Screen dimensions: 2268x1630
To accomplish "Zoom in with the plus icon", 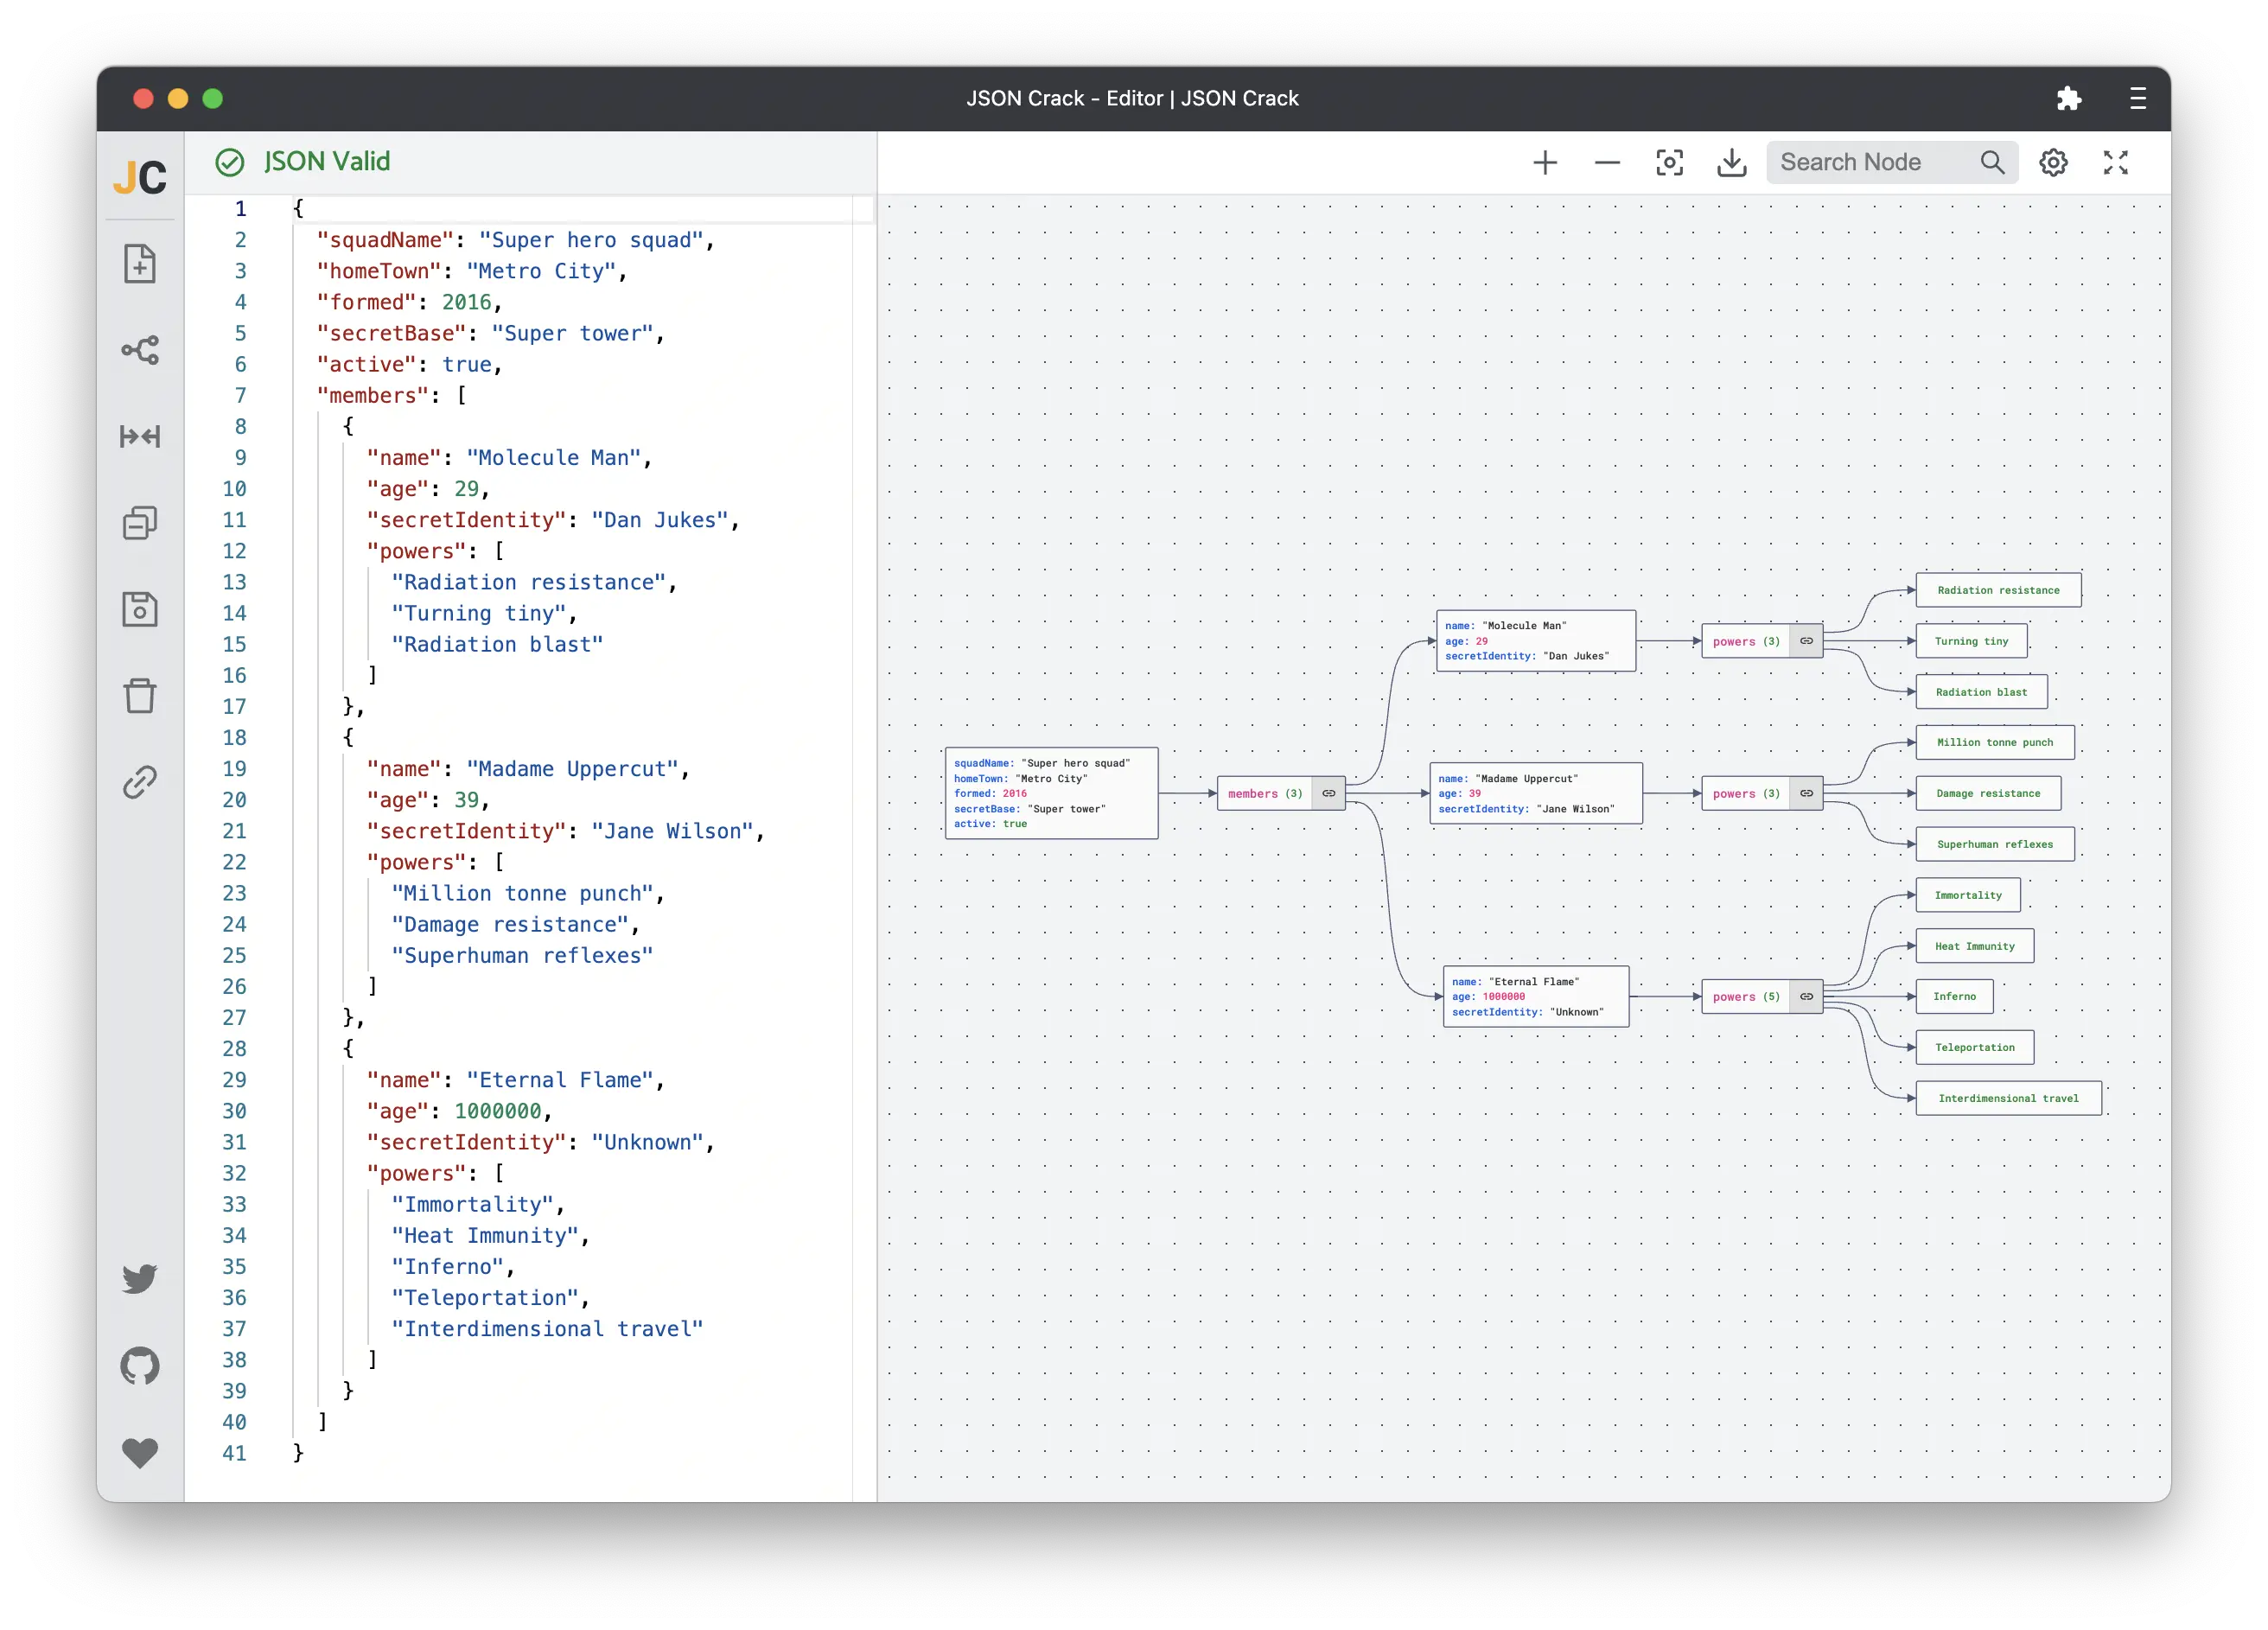I will [1545, 163].
